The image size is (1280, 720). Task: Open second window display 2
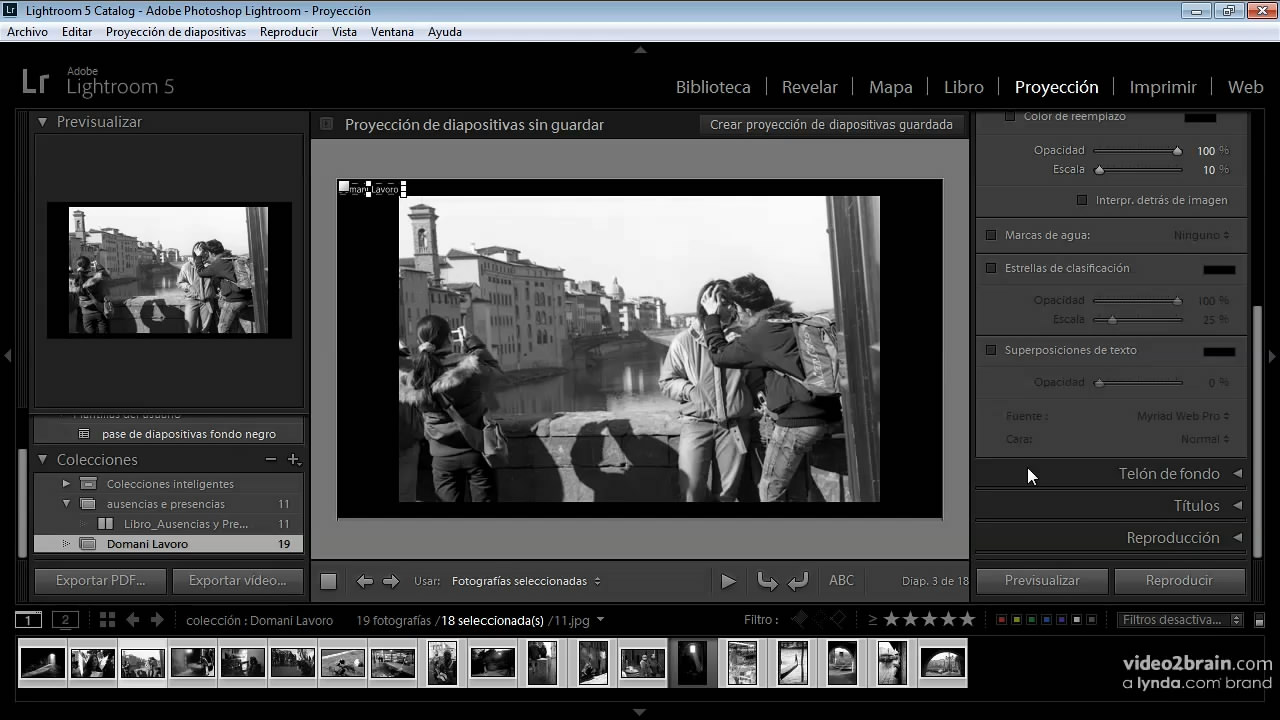(x=65, y=620)
